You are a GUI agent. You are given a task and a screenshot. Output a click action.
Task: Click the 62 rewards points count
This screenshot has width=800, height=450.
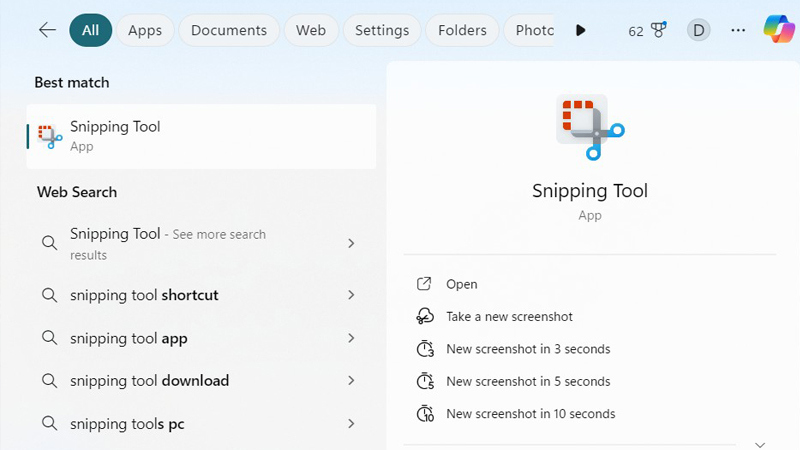tap(636, 32)
